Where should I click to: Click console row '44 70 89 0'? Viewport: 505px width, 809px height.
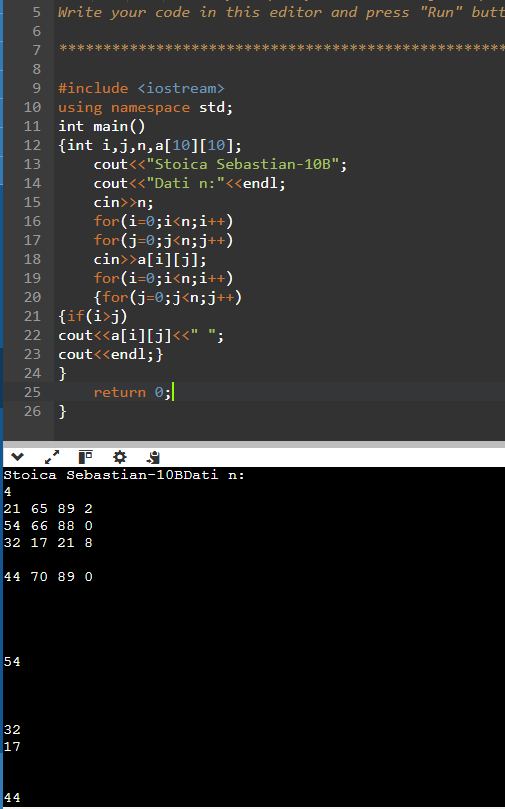48,577
